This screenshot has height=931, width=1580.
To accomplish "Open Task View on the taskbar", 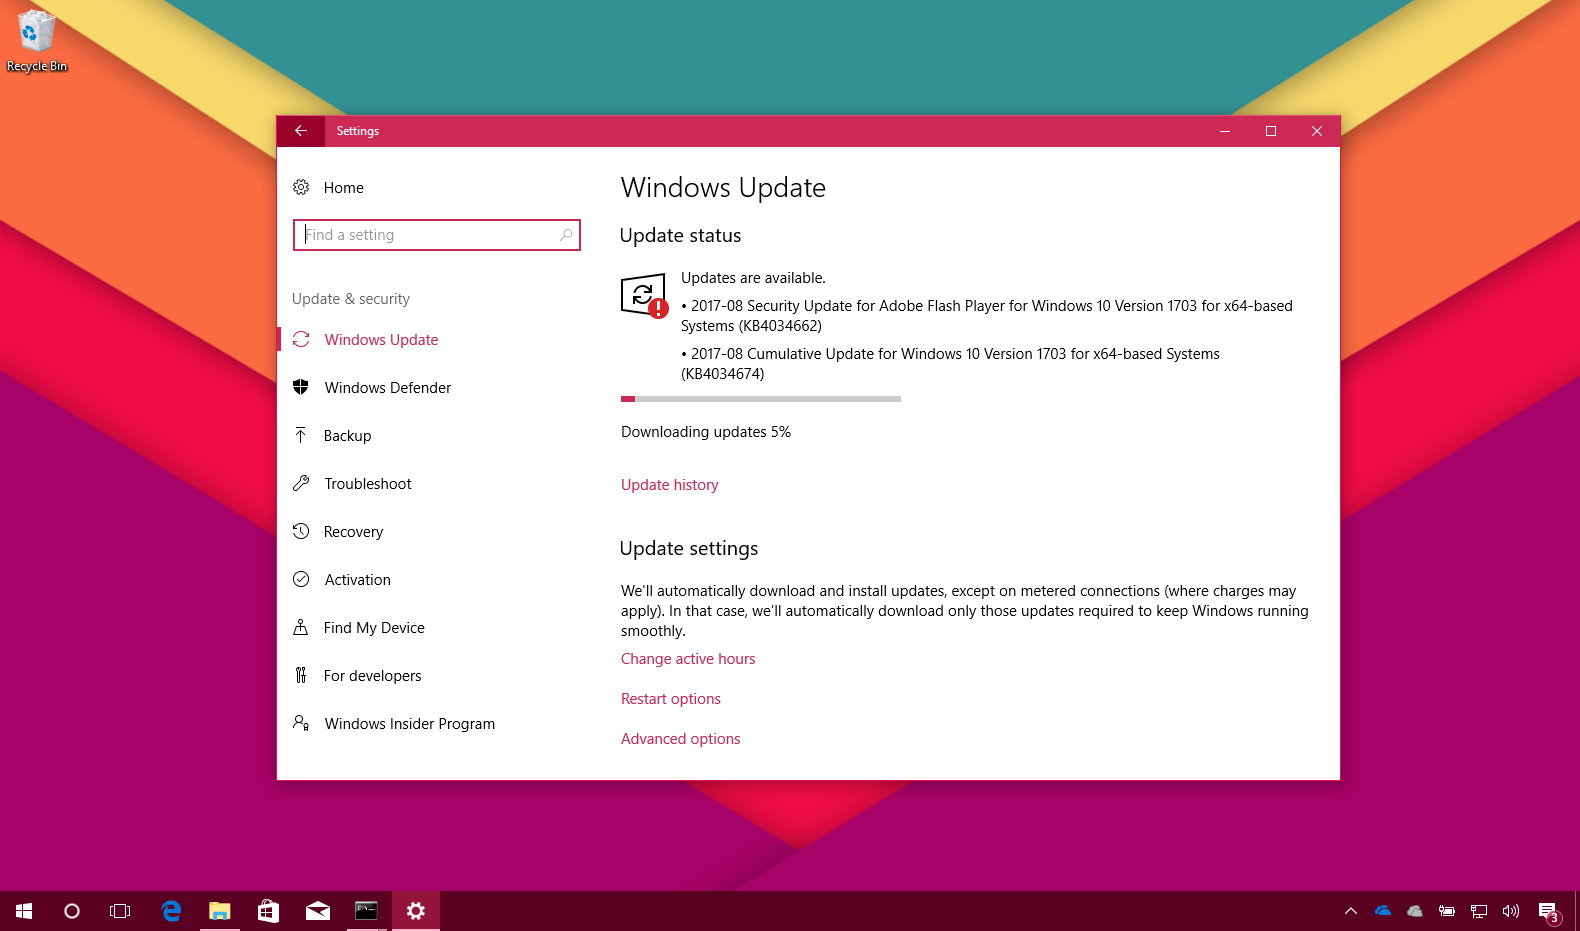I will pyautogui.click(x=120, y=911).
